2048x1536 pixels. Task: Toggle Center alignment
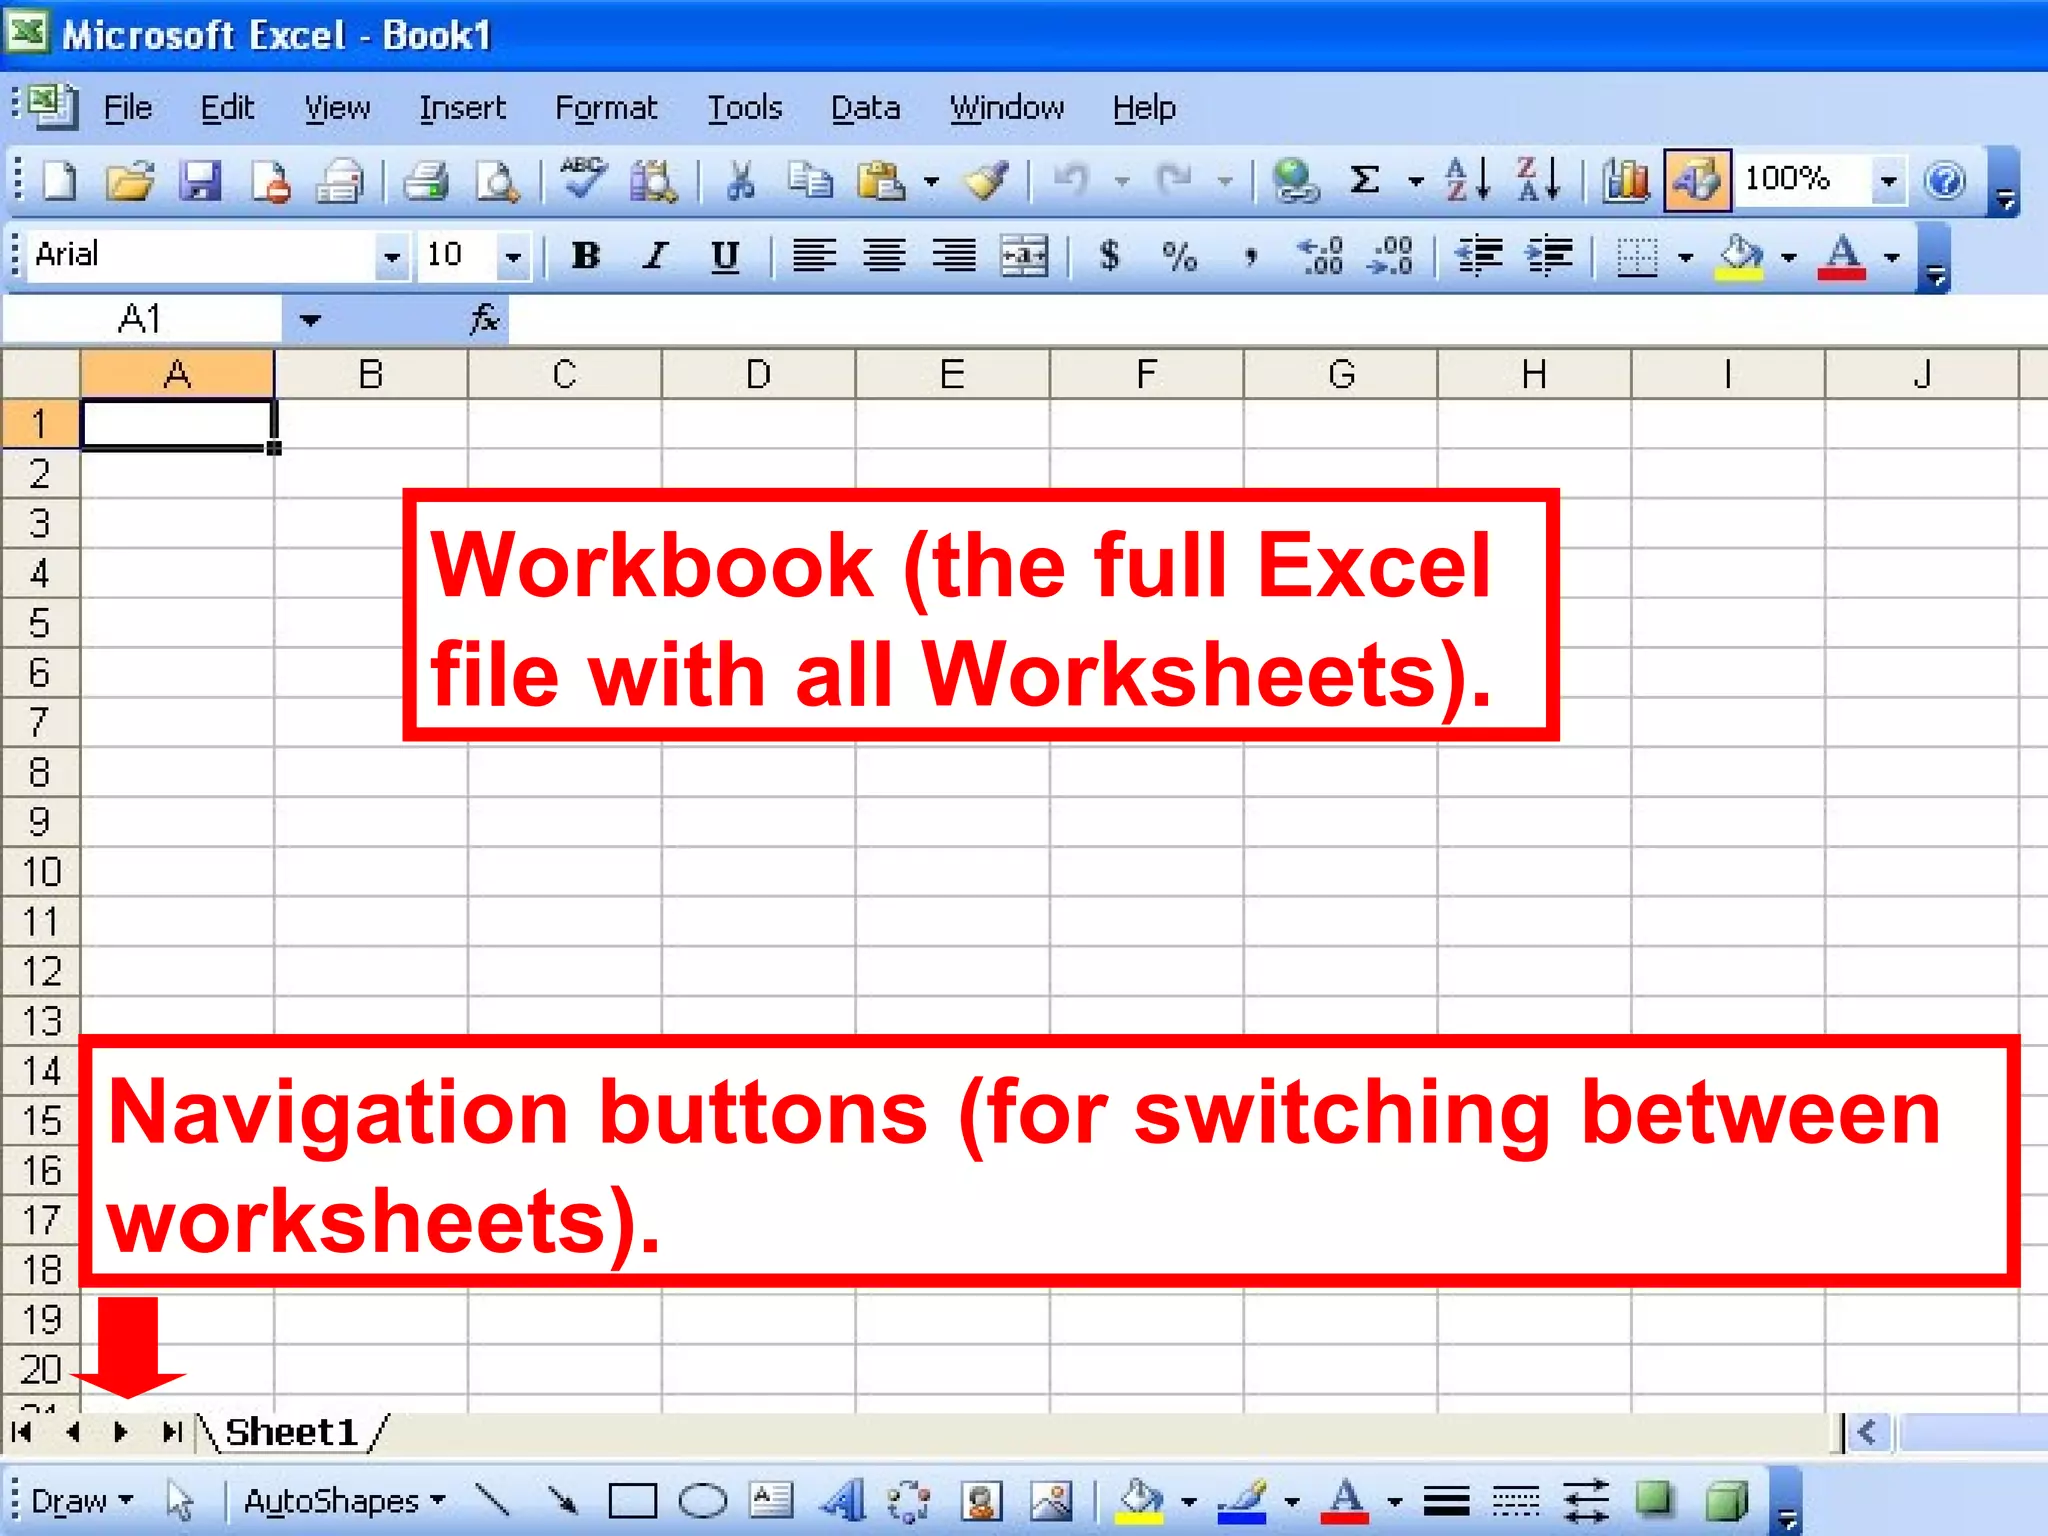[884, 256]
